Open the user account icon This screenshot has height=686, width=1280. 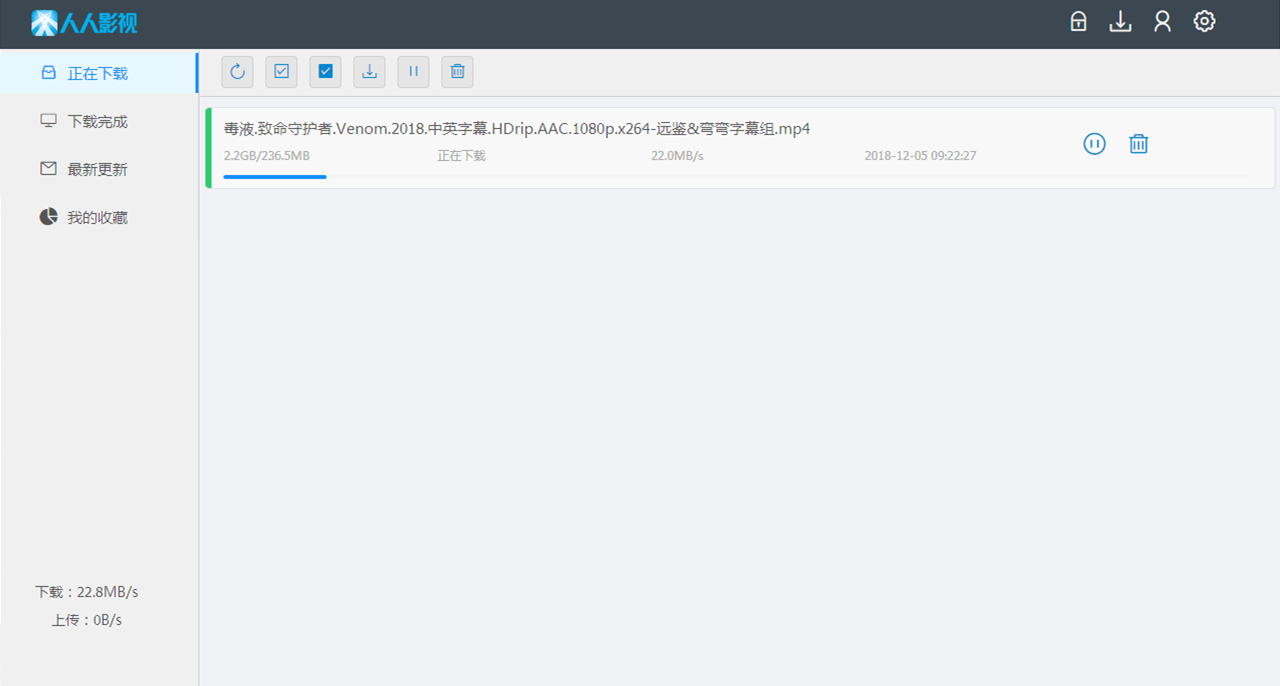click(1162, 22)
